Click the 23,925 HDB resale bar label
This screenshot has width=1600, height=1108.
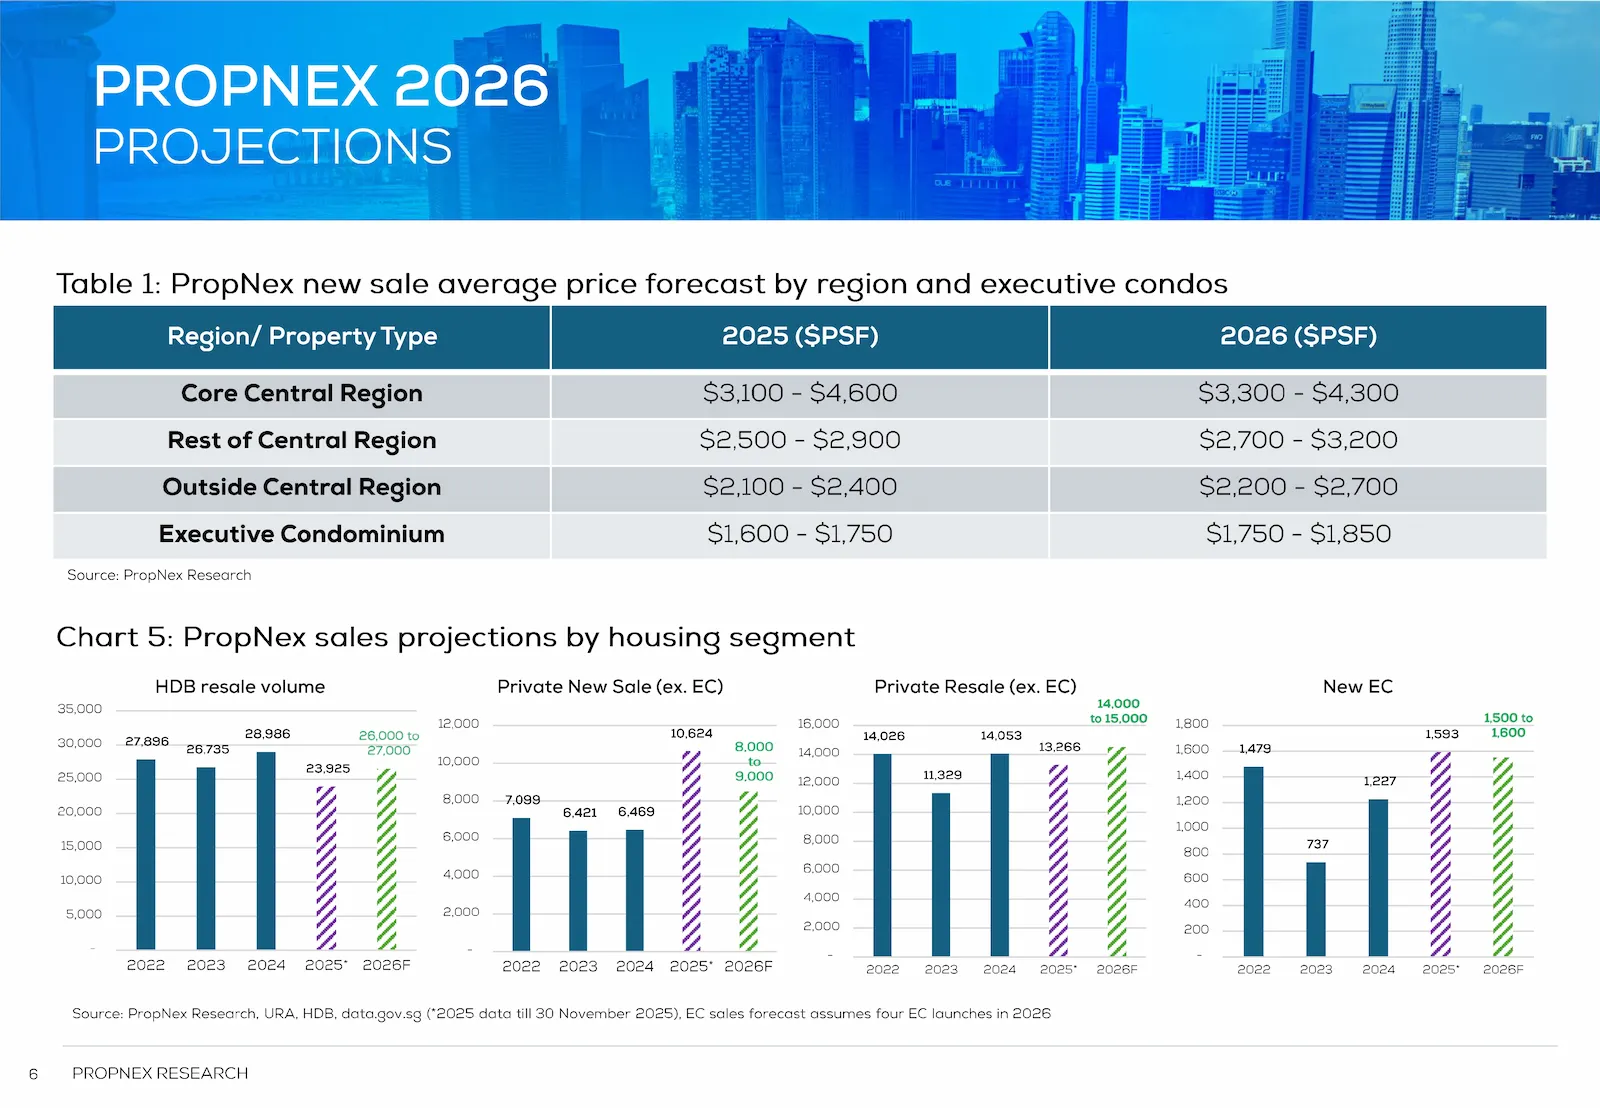(x=328, y=769)
